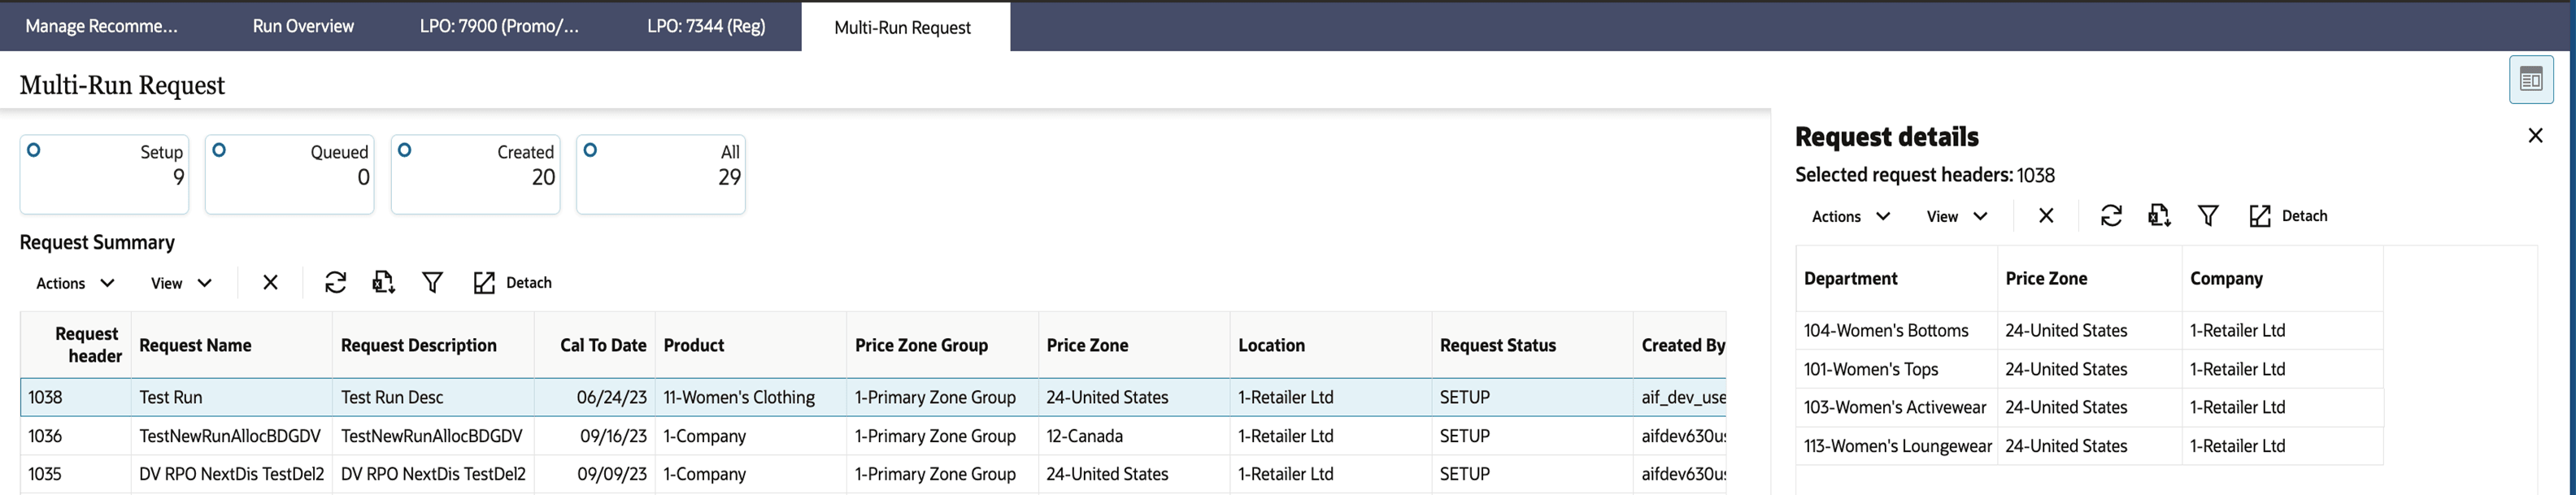Switch to the LPO: 7344 (Reg) tab
Image resolution: width=2576 pixels, height=495 pixels.
(x=707, y=26)
